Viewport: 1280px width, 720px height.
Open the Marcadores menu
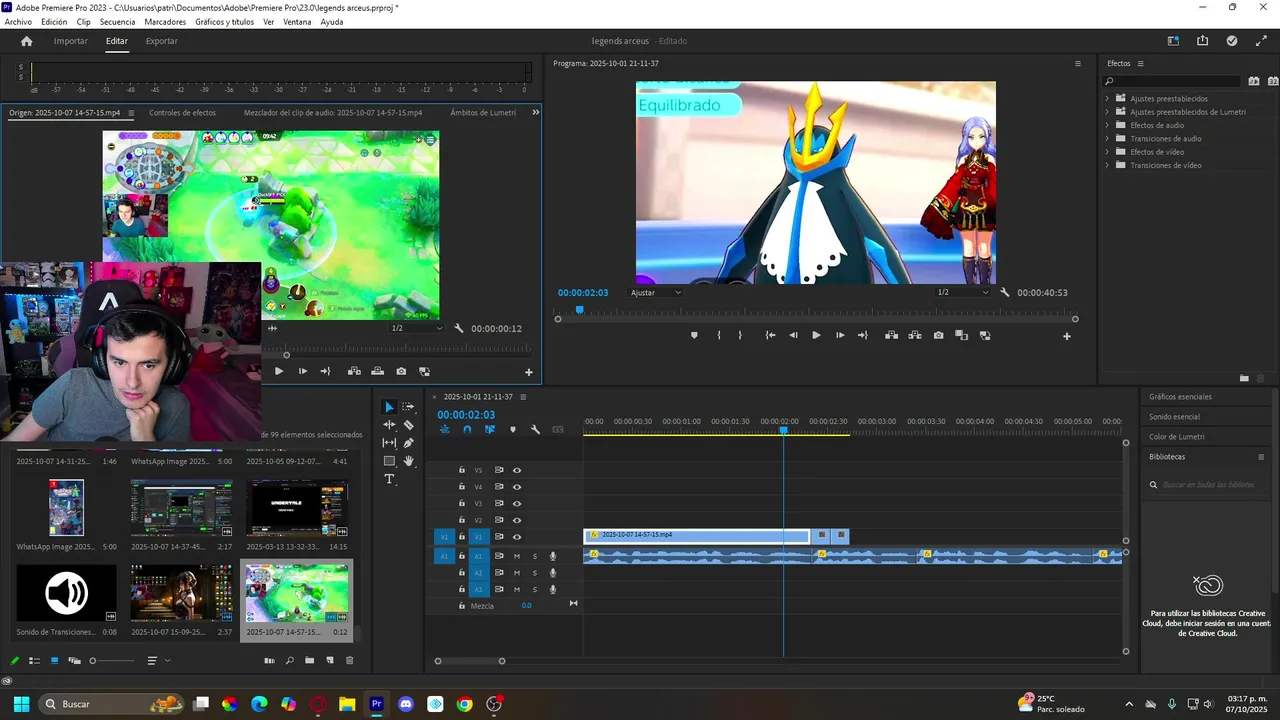coord(165,22)
